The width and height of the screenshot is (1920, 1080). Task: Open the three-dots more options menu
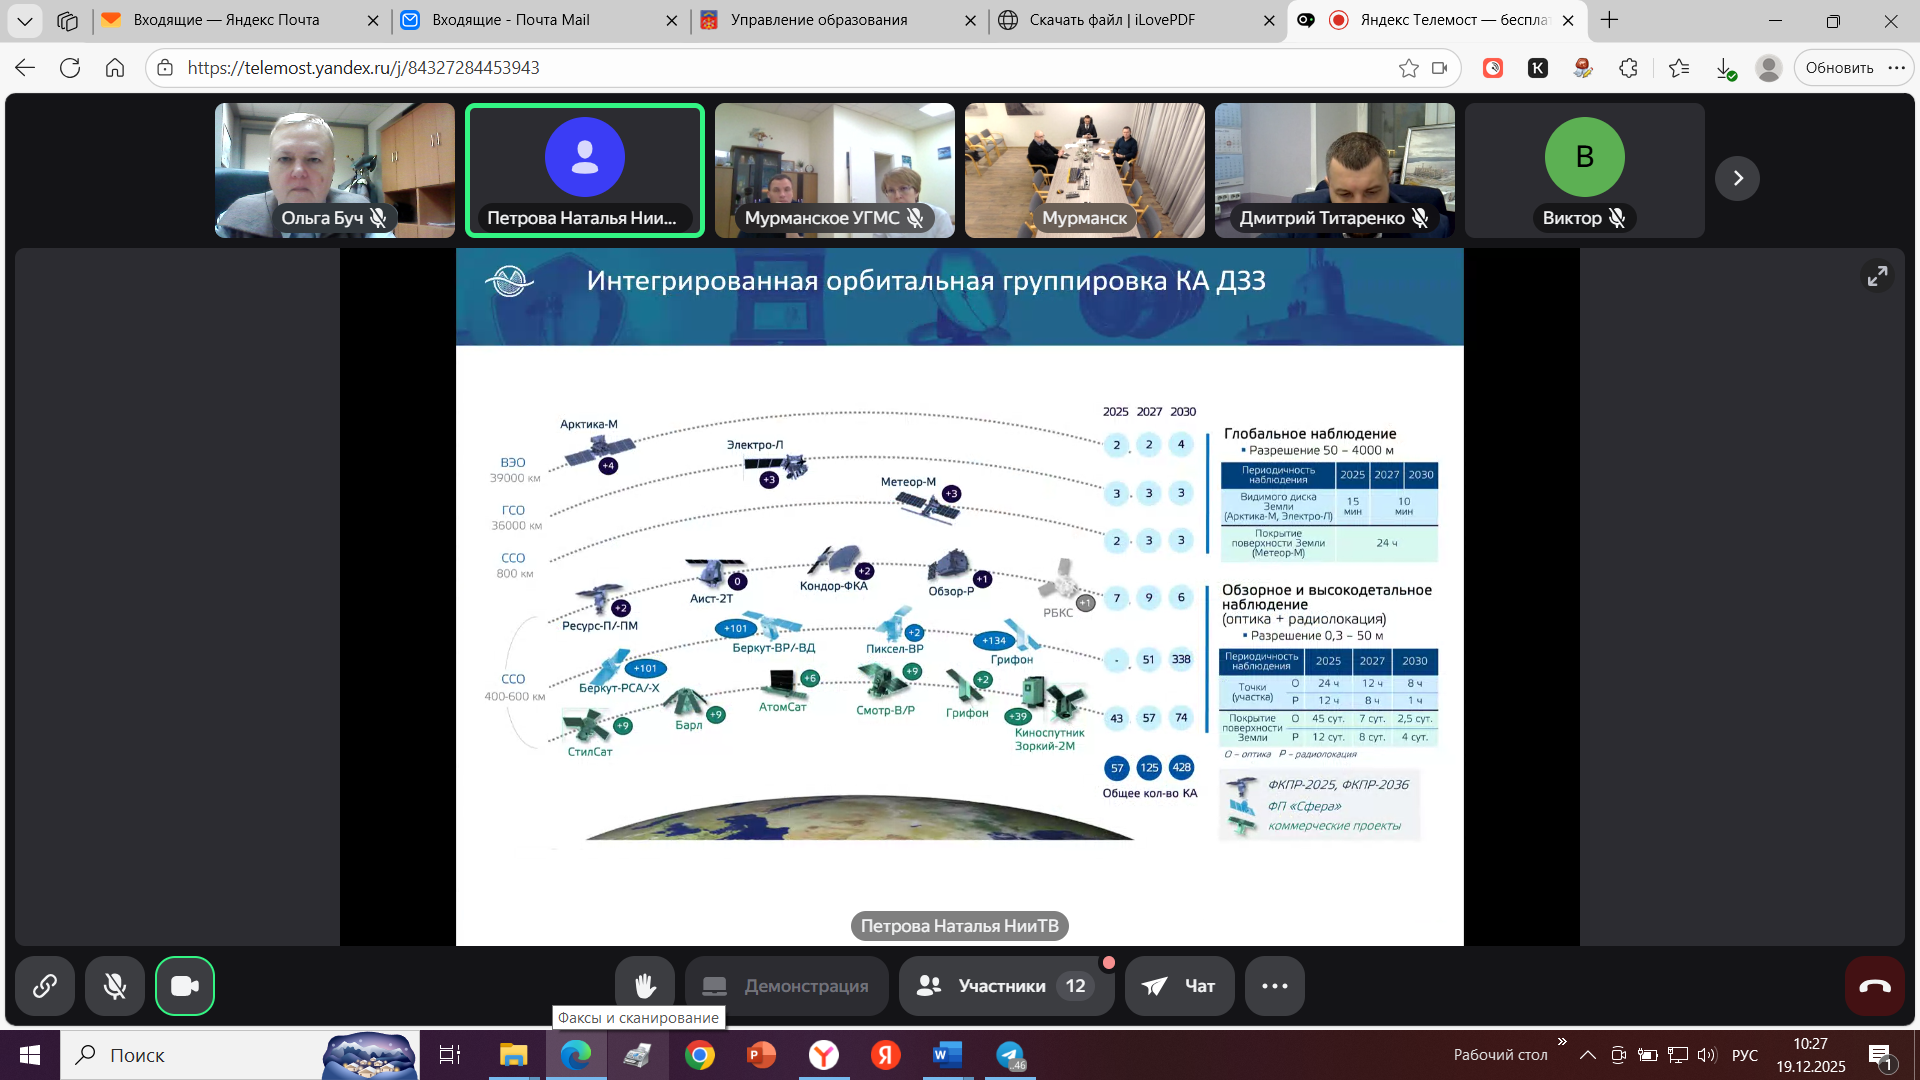[1274, 986]
